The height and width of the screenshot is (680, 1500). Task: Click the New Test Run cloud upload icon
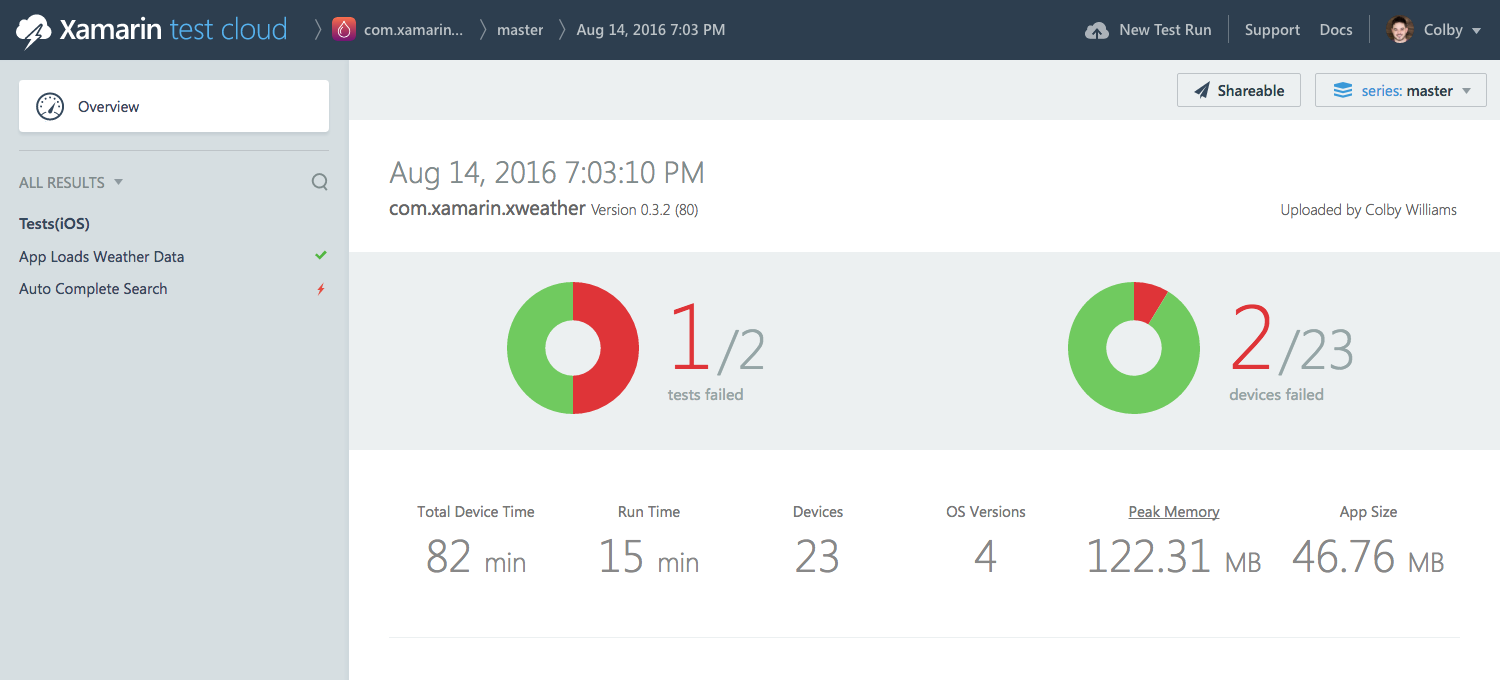point(1097,30)
